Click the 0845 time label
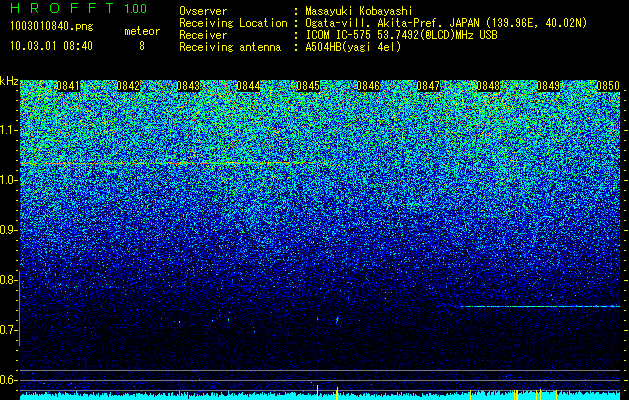 point(308,86)
